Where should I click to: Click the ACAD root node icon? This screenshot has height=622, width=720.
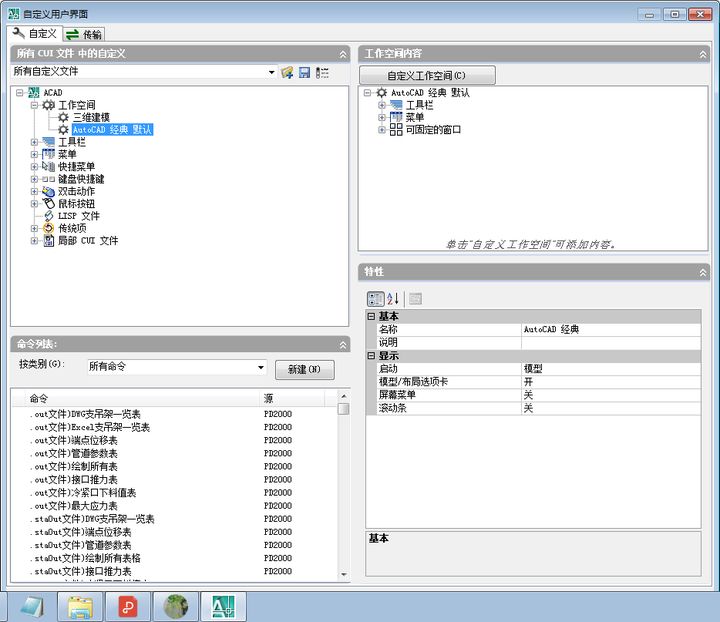[34, 93]
